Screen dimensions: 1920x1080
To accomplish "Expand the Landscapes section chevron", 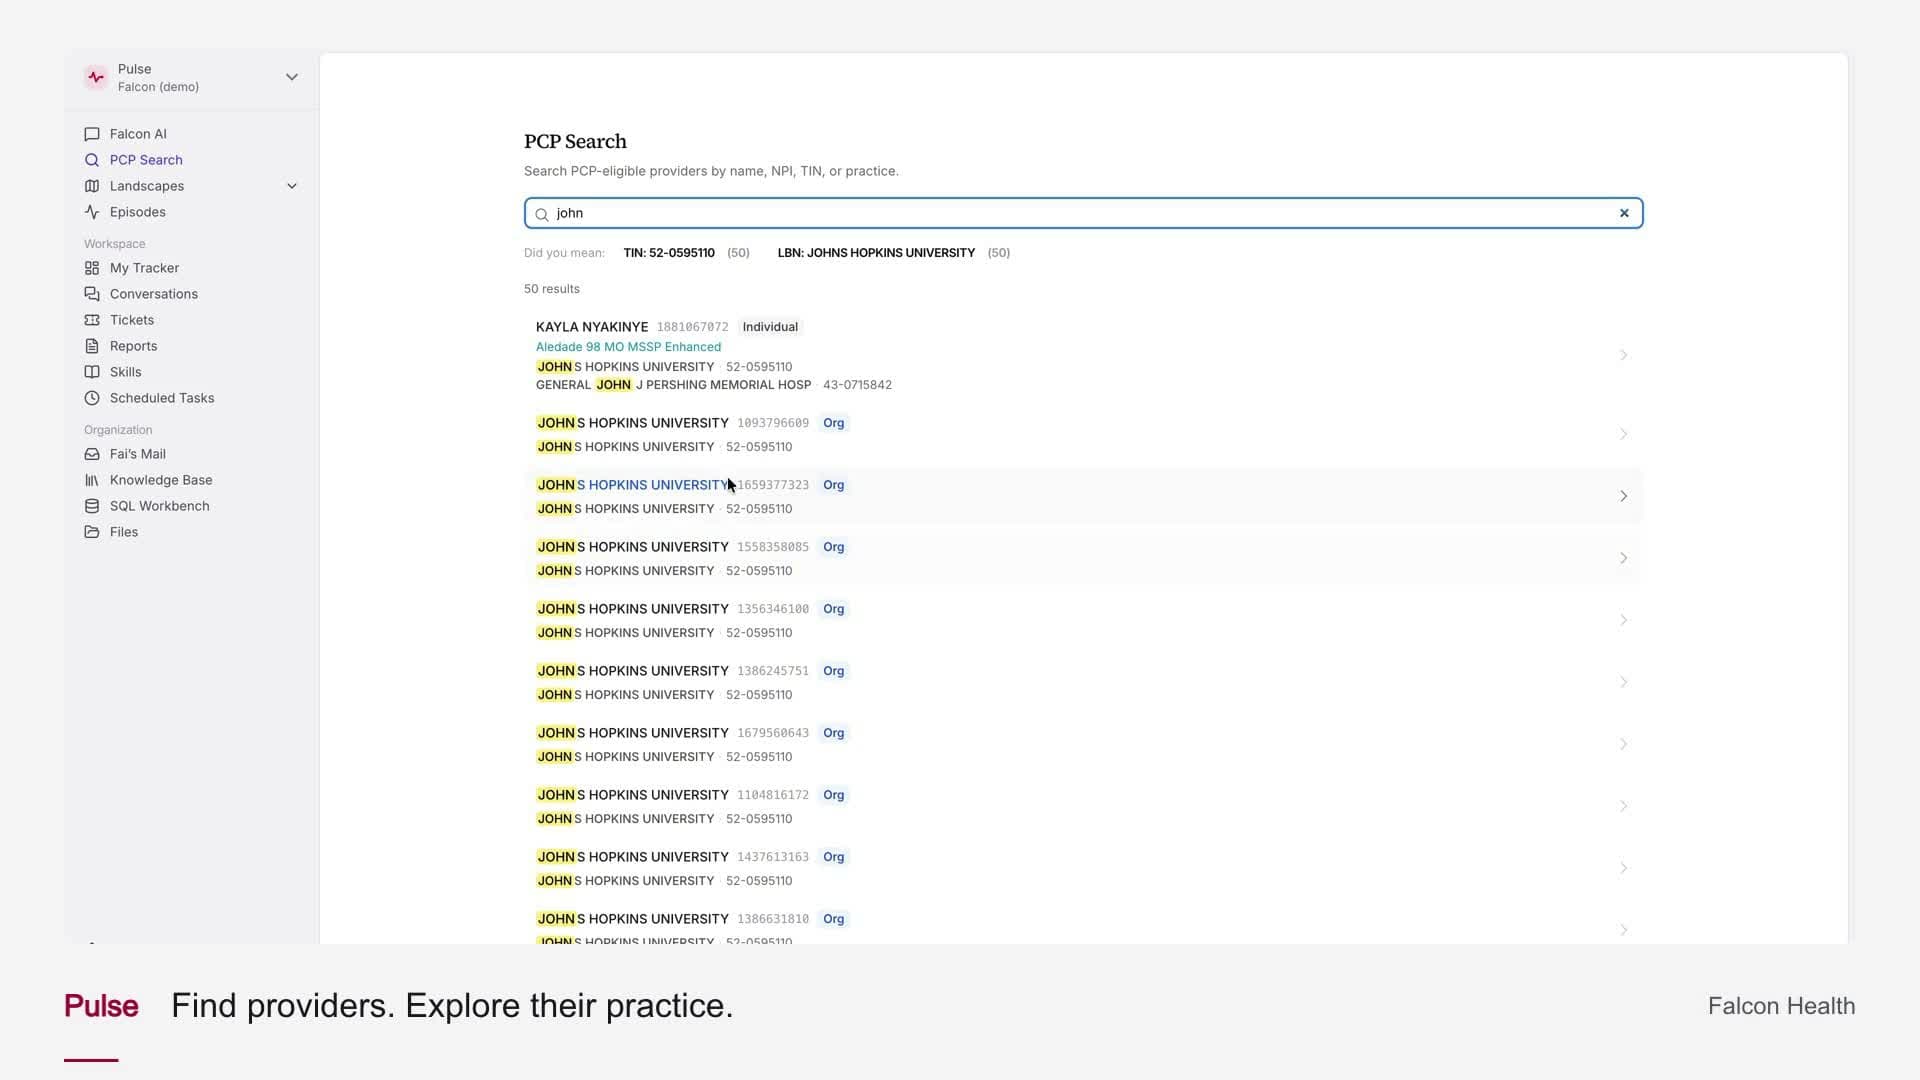I will point(292,186).
